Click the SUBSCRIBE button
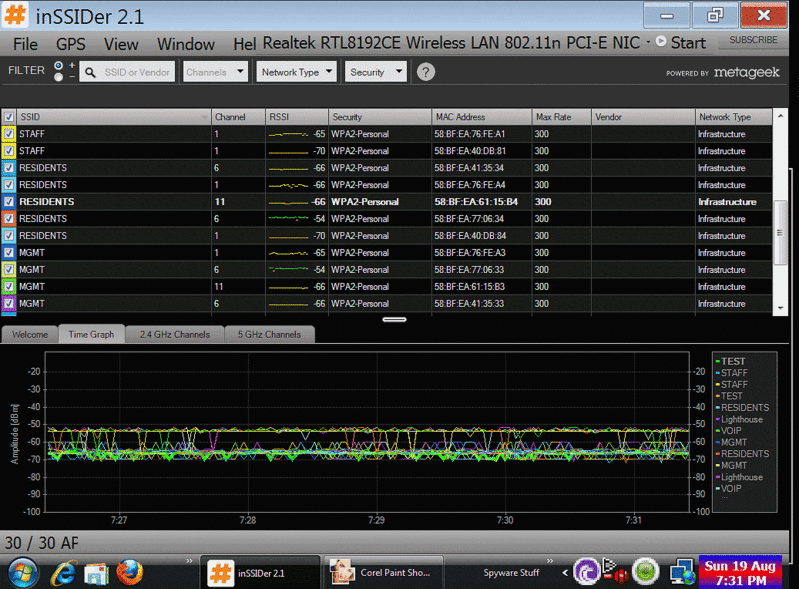Screen dimensions: 799x589 (x=753, y=40)
